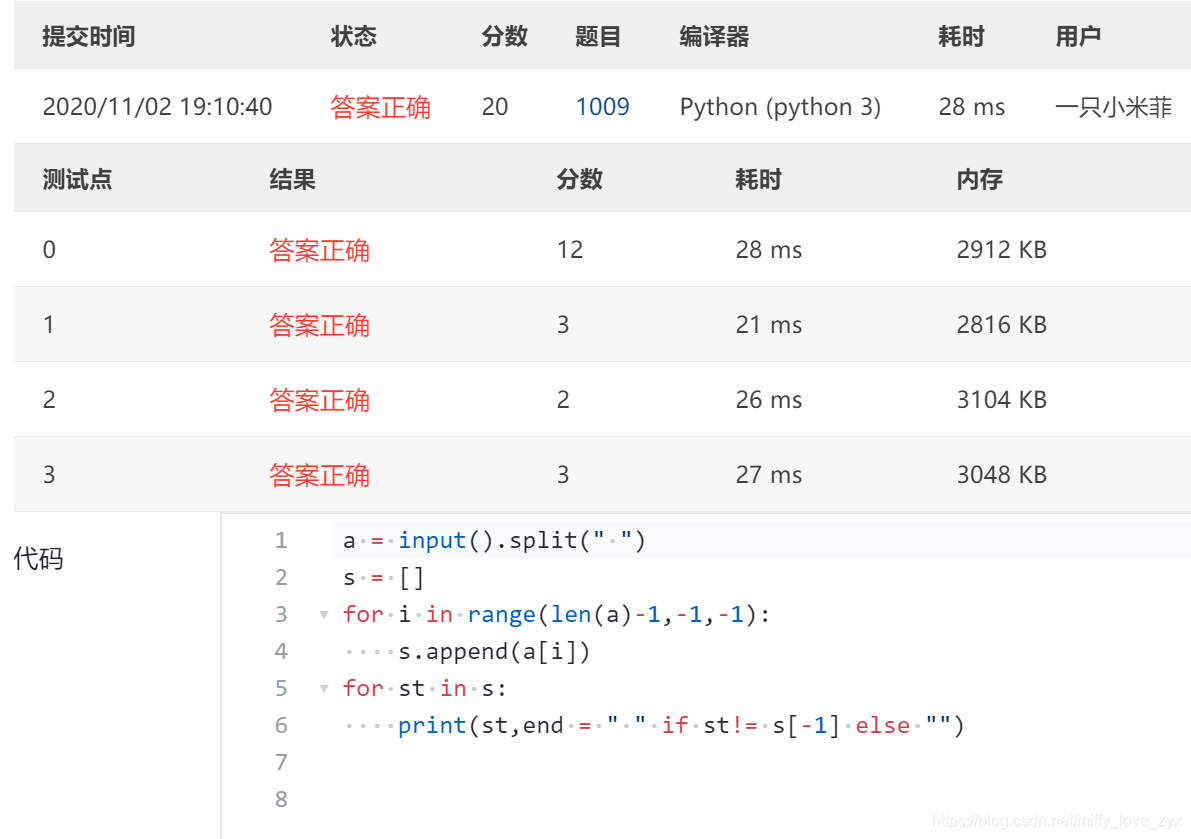The height and width of the screenshot is (839, 1191).
Task: Select 答案正确 result for test point 0
Action: click(x=320, y=250)
